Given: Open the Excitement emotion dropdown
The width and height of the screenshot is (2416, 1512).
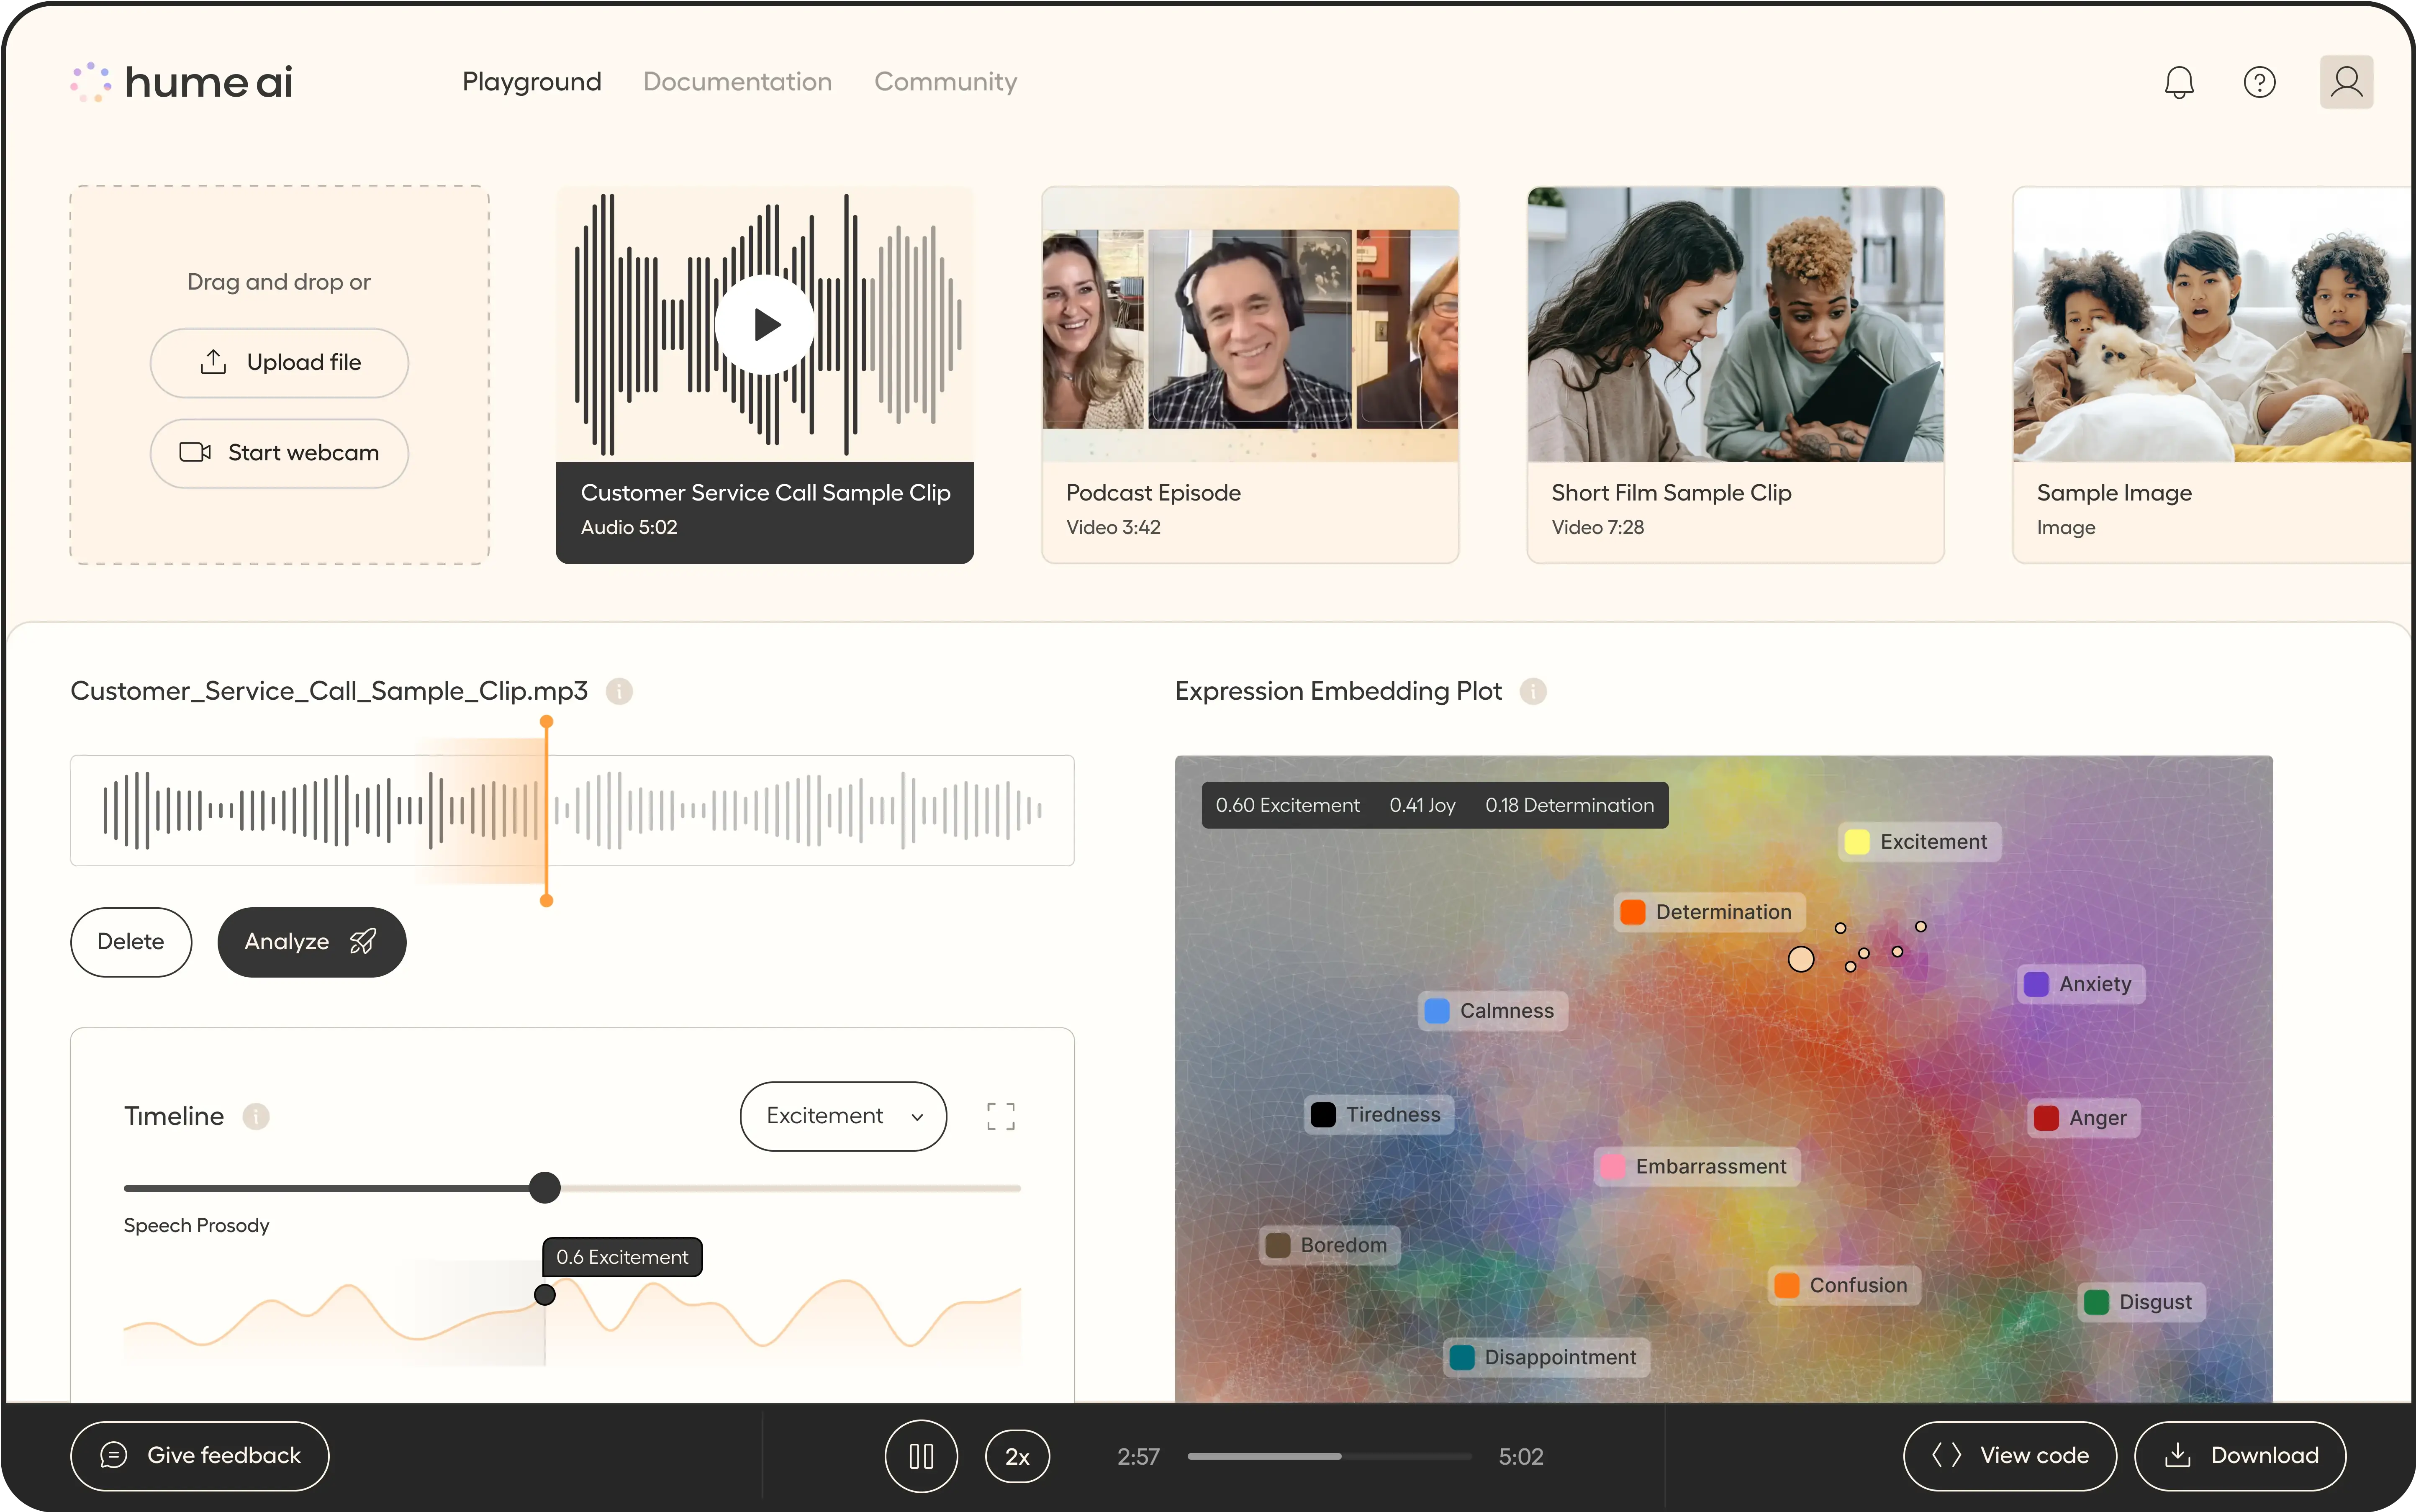Looking at the screenshot, I should click(843, 1116).
